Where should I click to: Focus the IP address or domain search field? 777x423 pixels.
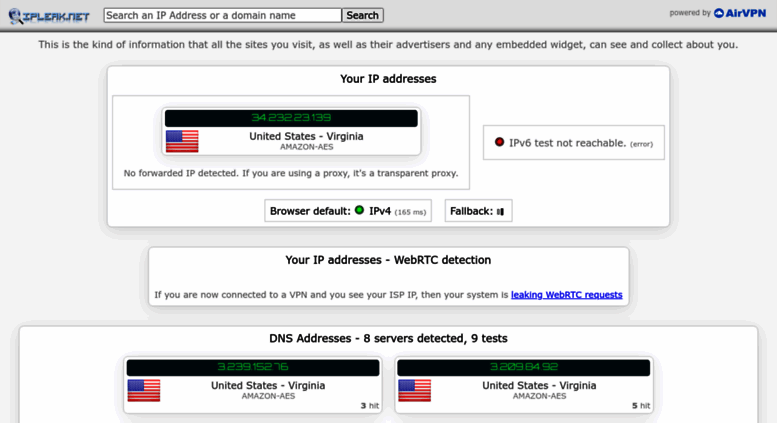point(222,15)
